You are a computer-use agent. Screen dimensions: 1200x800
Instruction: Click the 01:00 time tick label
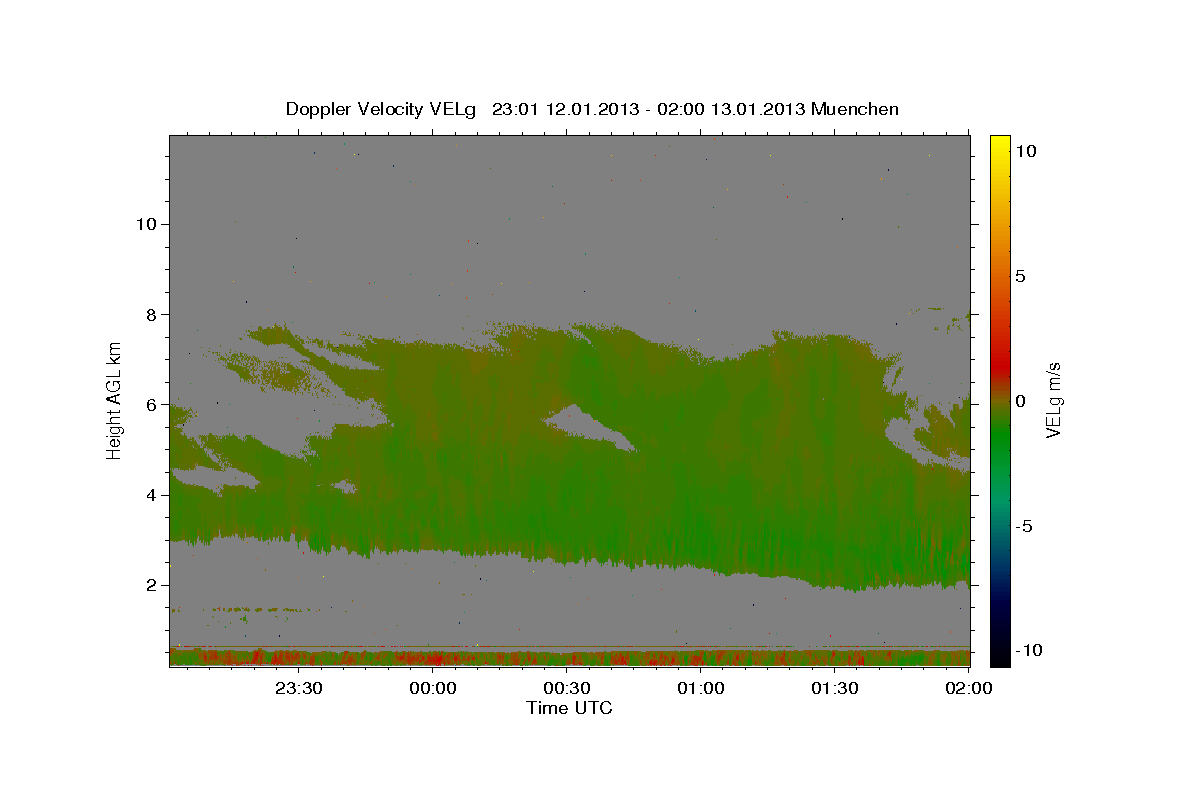coord(702,688)
